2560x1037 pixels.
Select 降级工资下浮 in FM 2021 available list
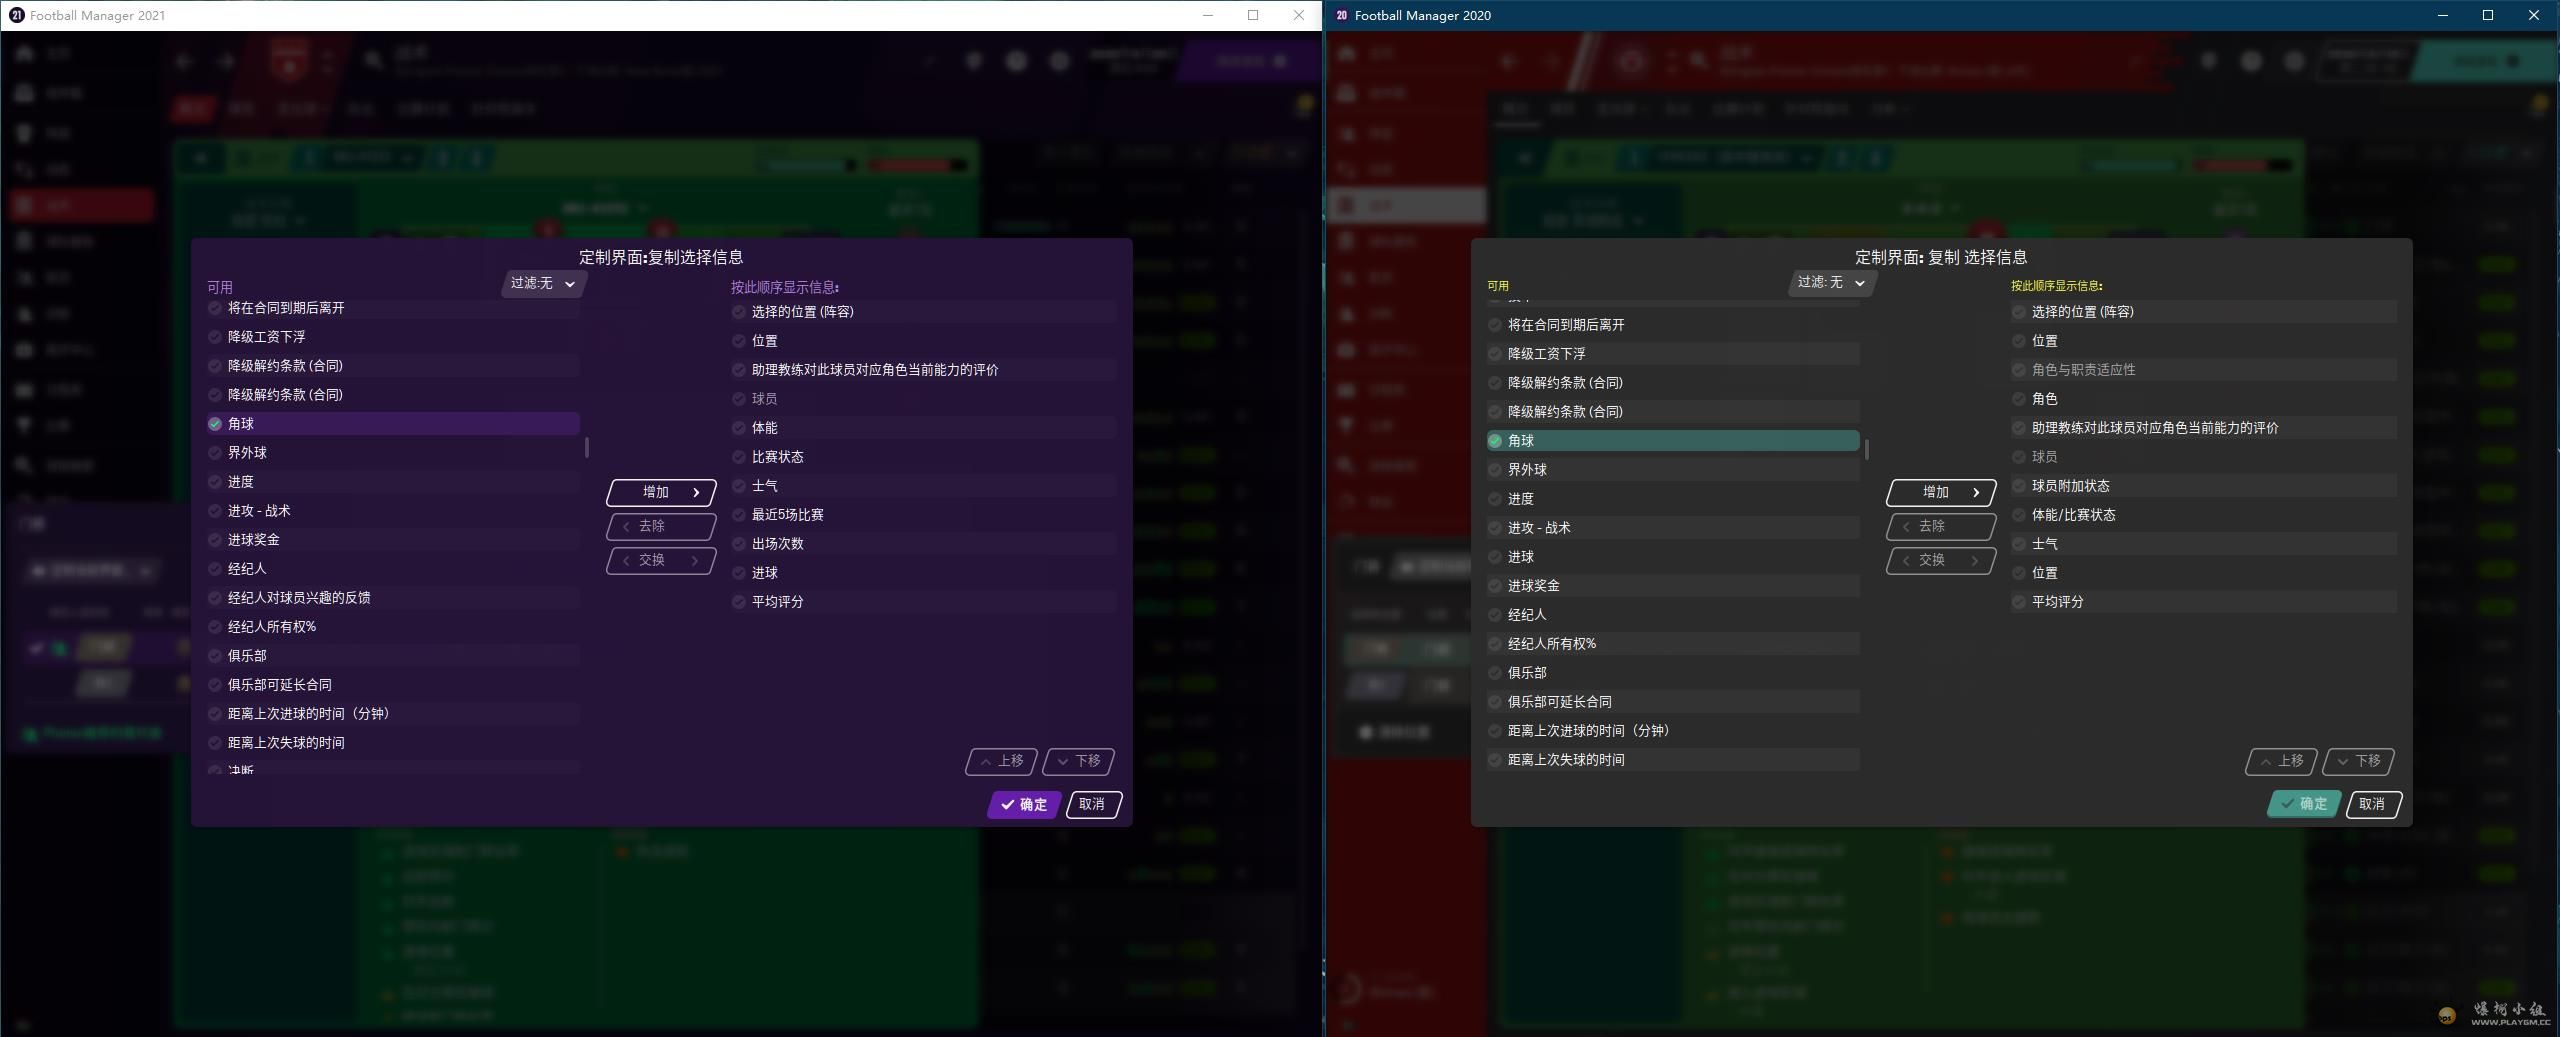pos(393,337)
